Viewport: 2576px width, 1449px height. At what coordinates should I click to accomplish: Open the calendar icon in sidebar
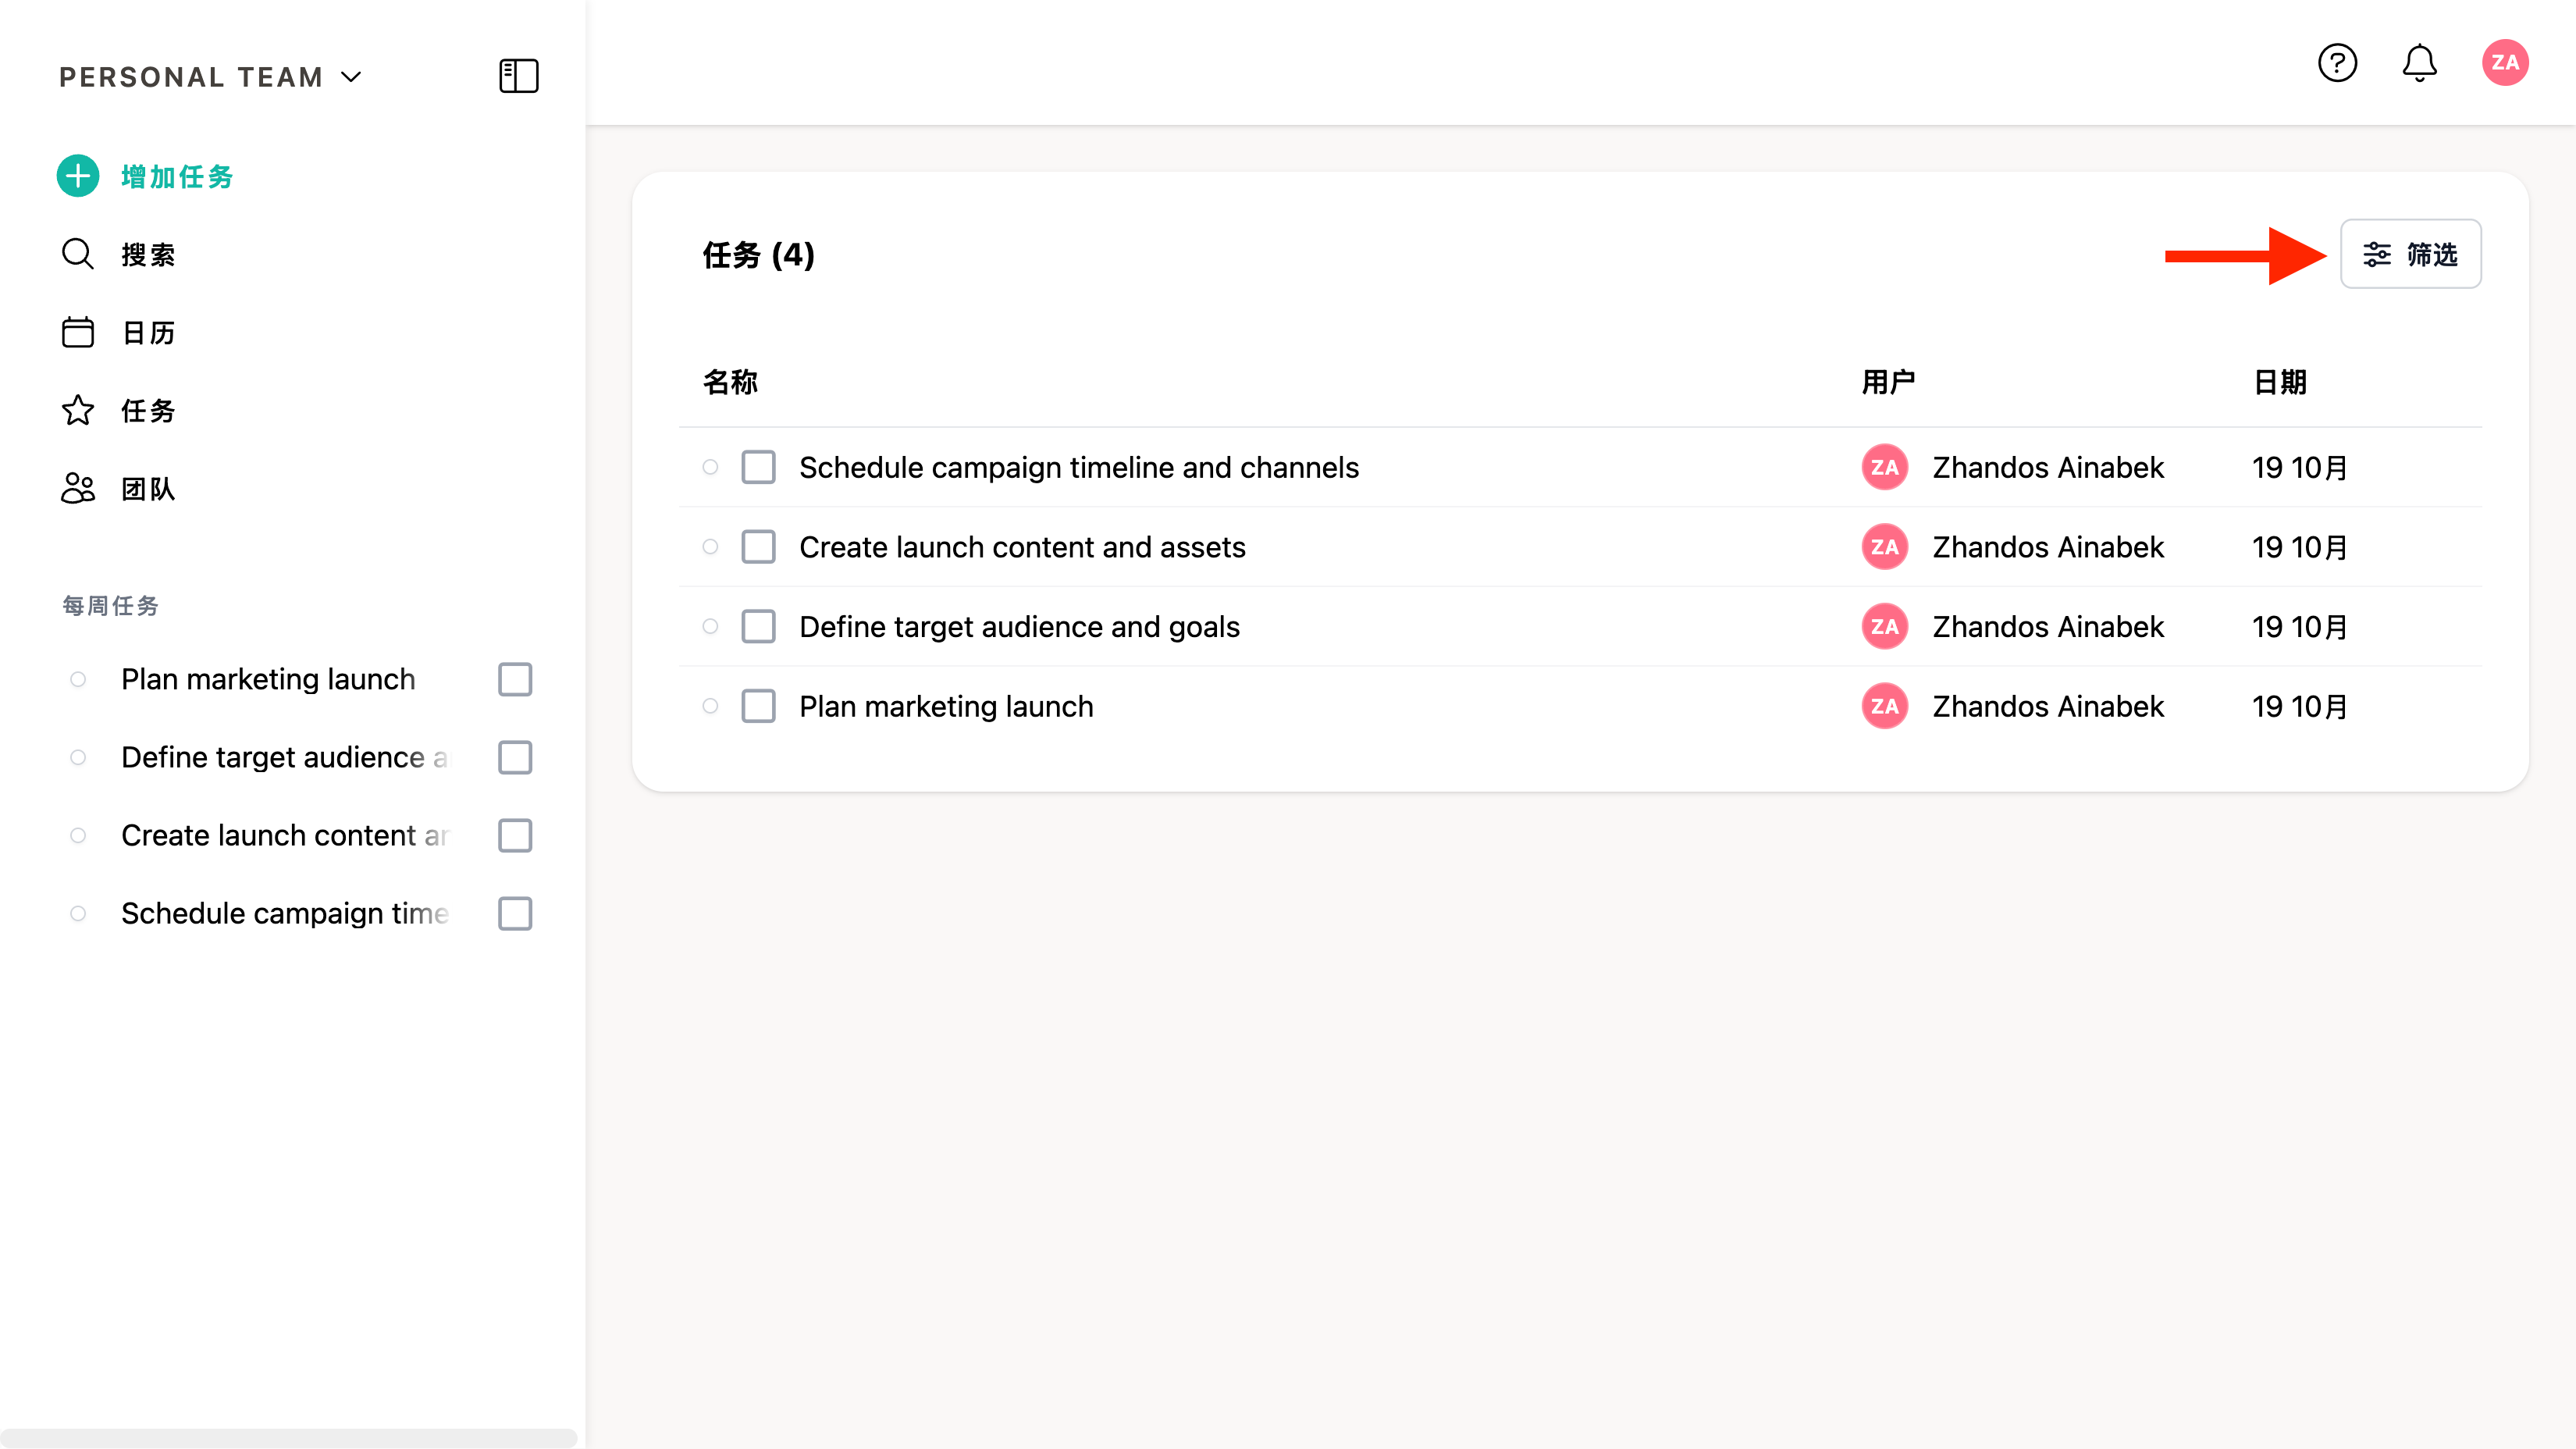coord(78,332)
